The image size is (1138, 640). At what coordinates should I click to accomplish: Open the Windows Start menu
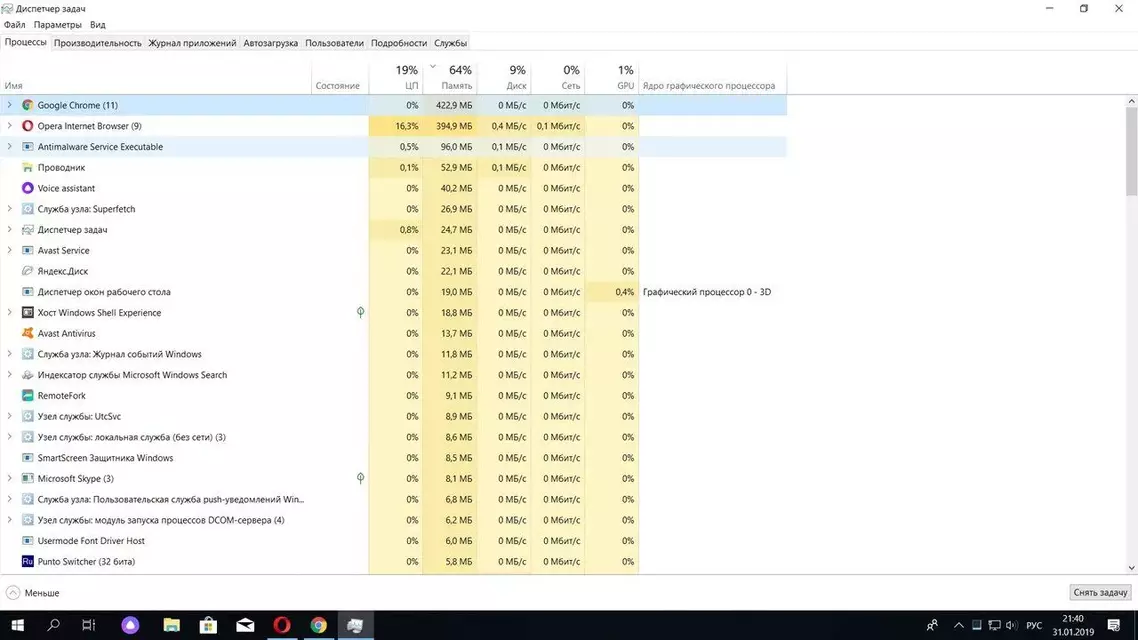pyautogui.click(x=17, y=625)
